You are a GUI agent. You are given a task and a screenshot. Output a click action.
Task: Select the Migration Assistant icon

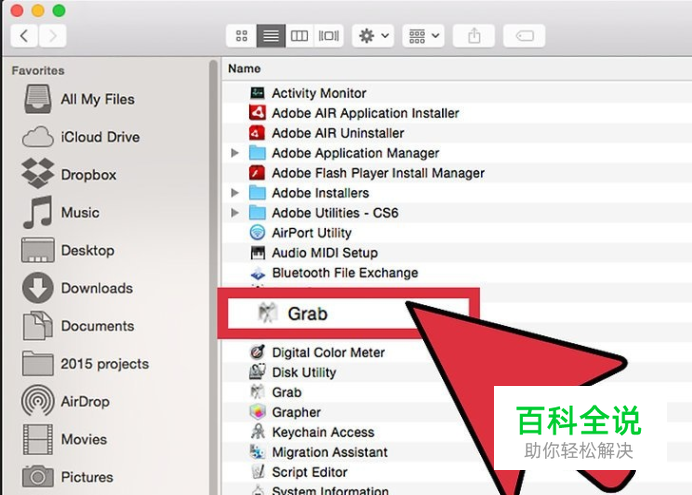(257, 452)
